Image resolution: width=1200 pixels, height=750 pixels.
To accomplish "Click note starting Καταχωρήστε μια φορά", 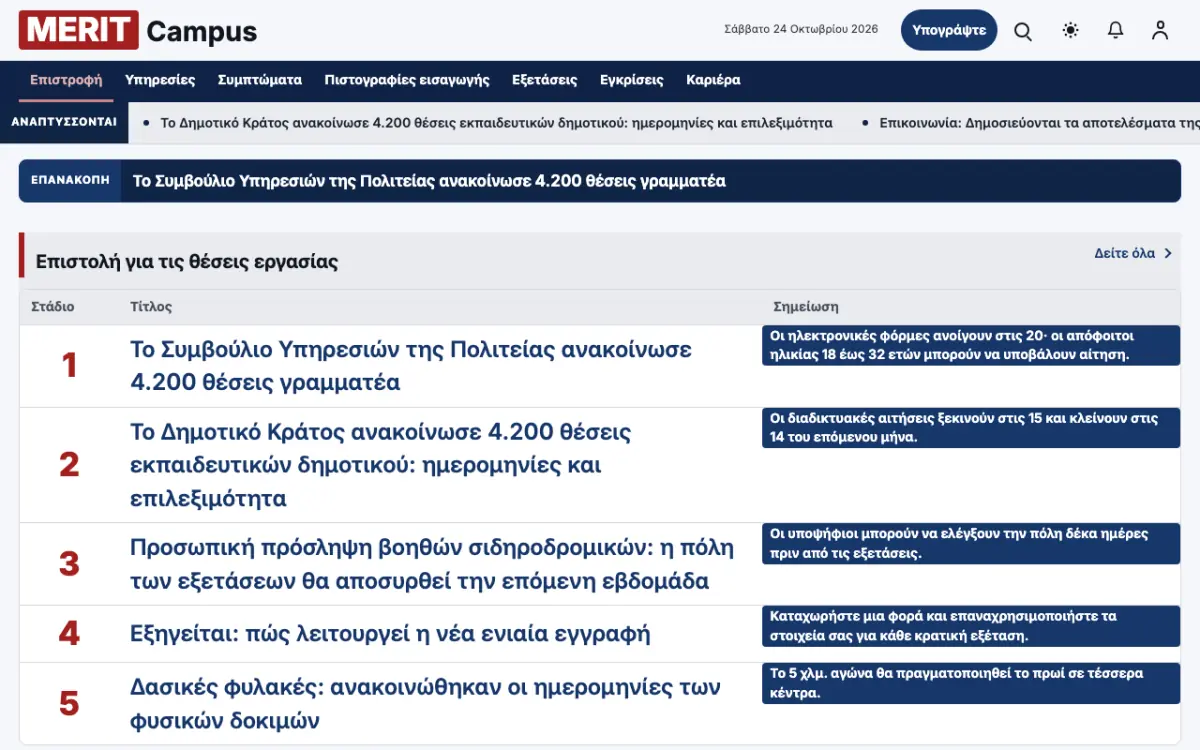I will tap(971, 625).
